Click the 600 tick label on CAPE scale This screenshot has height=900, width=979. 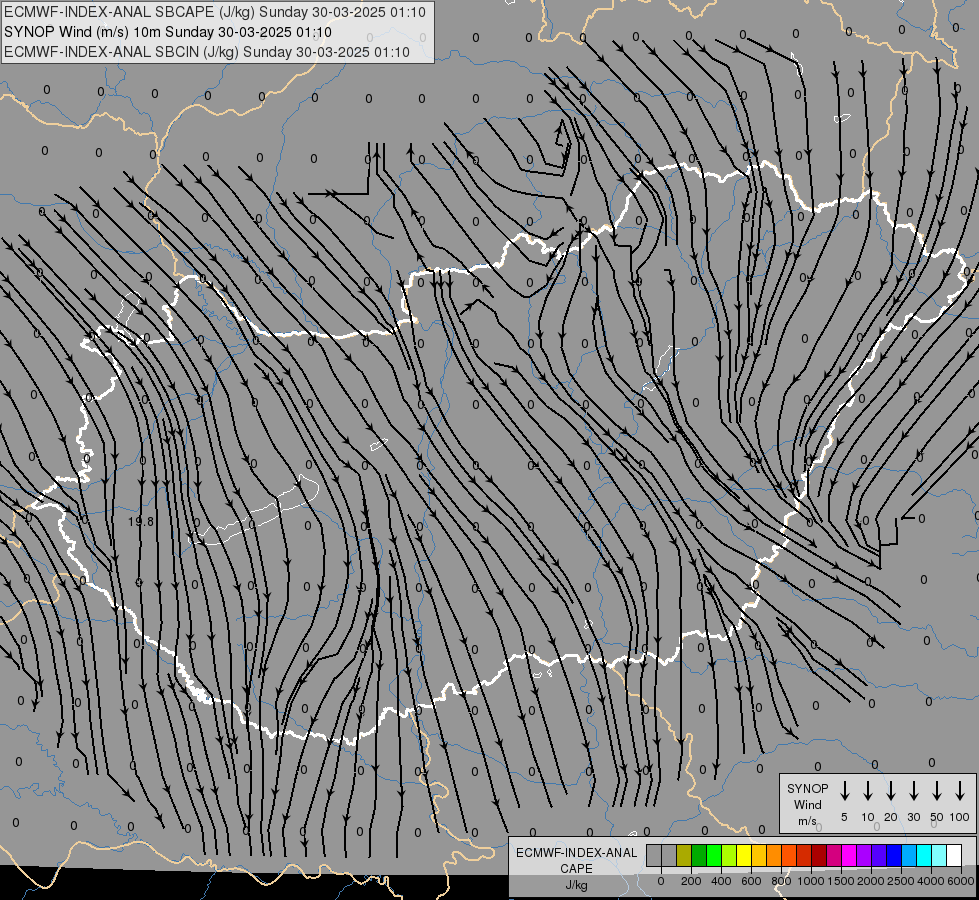pos(751,881)
